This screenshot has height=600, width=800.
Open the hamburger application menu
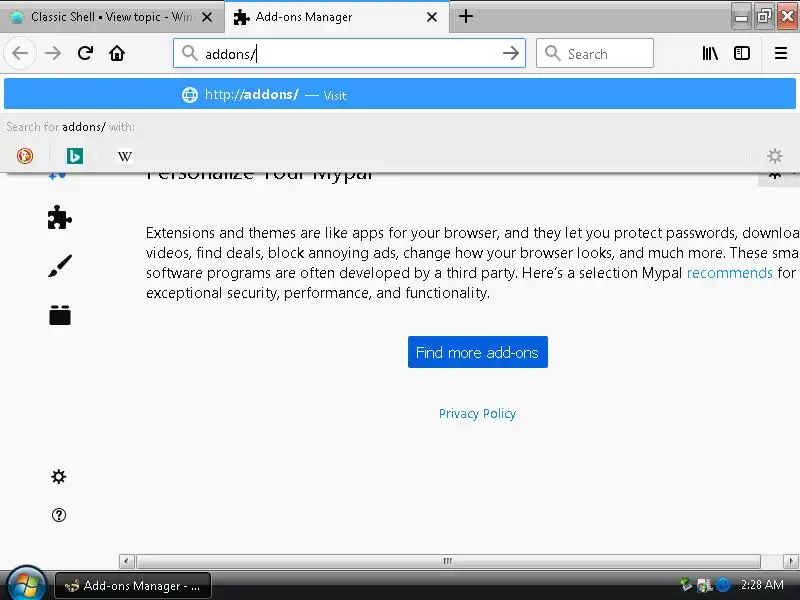(x=781, y=53)
